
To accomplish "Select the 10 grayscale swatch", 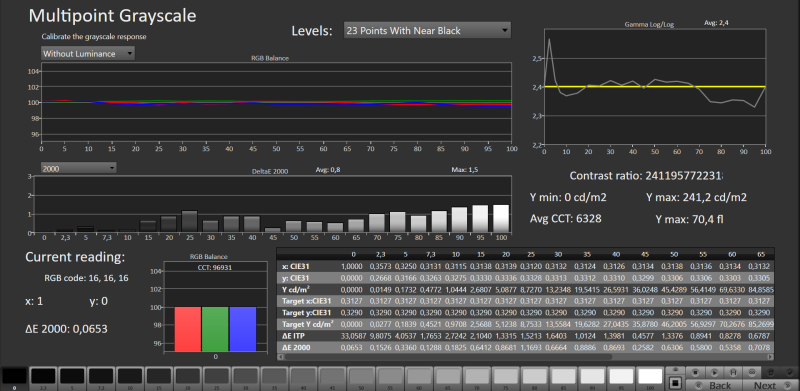I will (130, 377).
